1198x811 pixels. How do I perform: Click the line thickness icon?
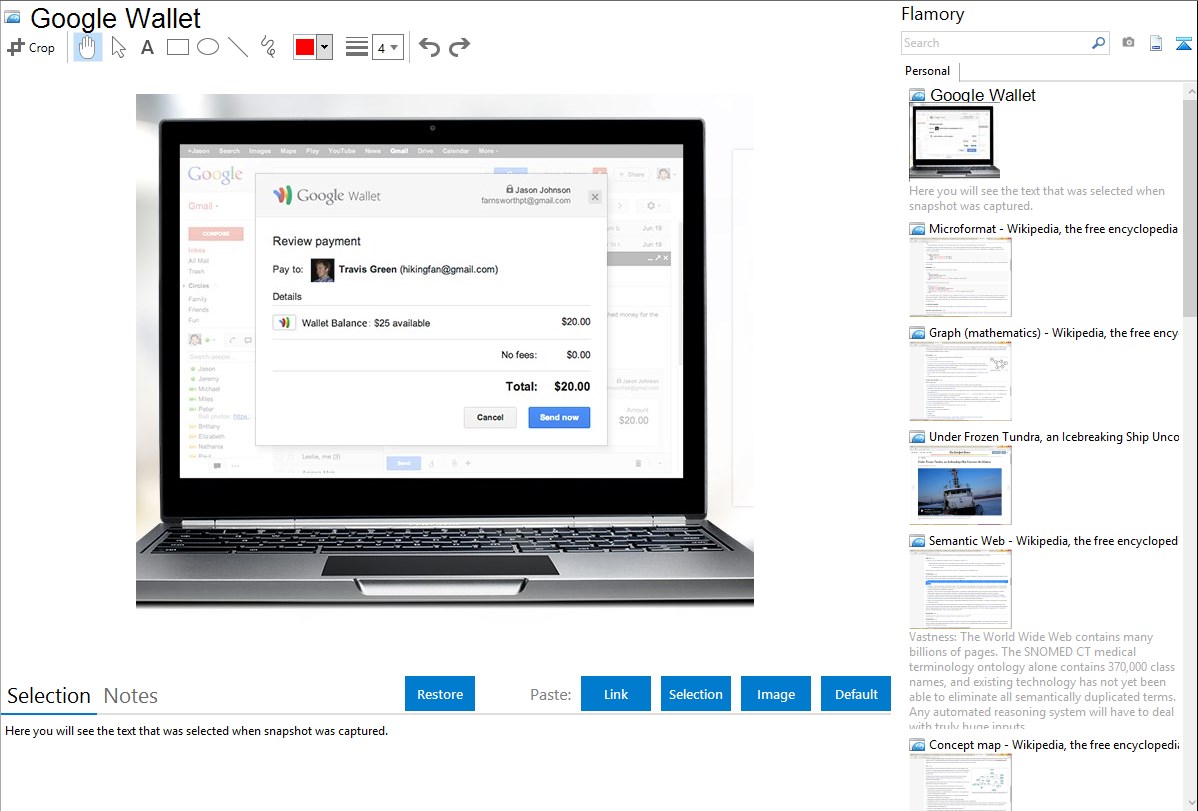point(356,47)
